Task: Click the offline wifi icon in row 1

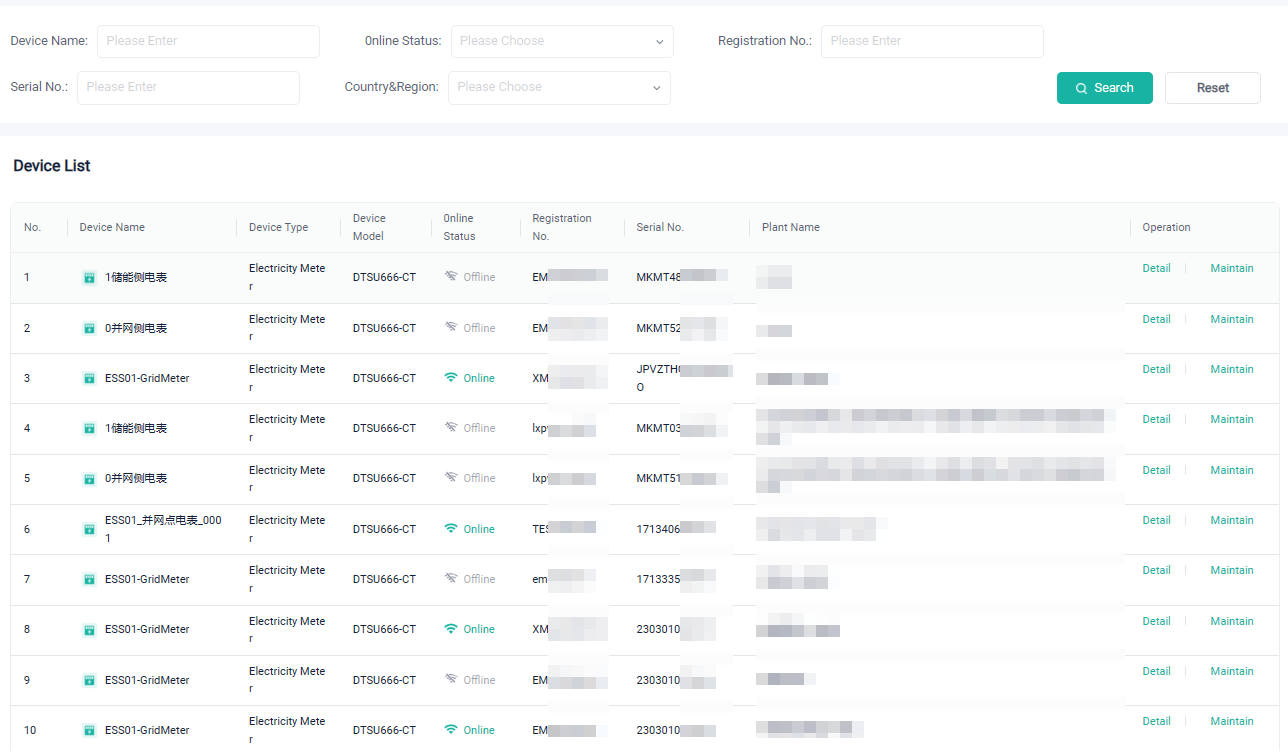Action: [x=451, y=277]
